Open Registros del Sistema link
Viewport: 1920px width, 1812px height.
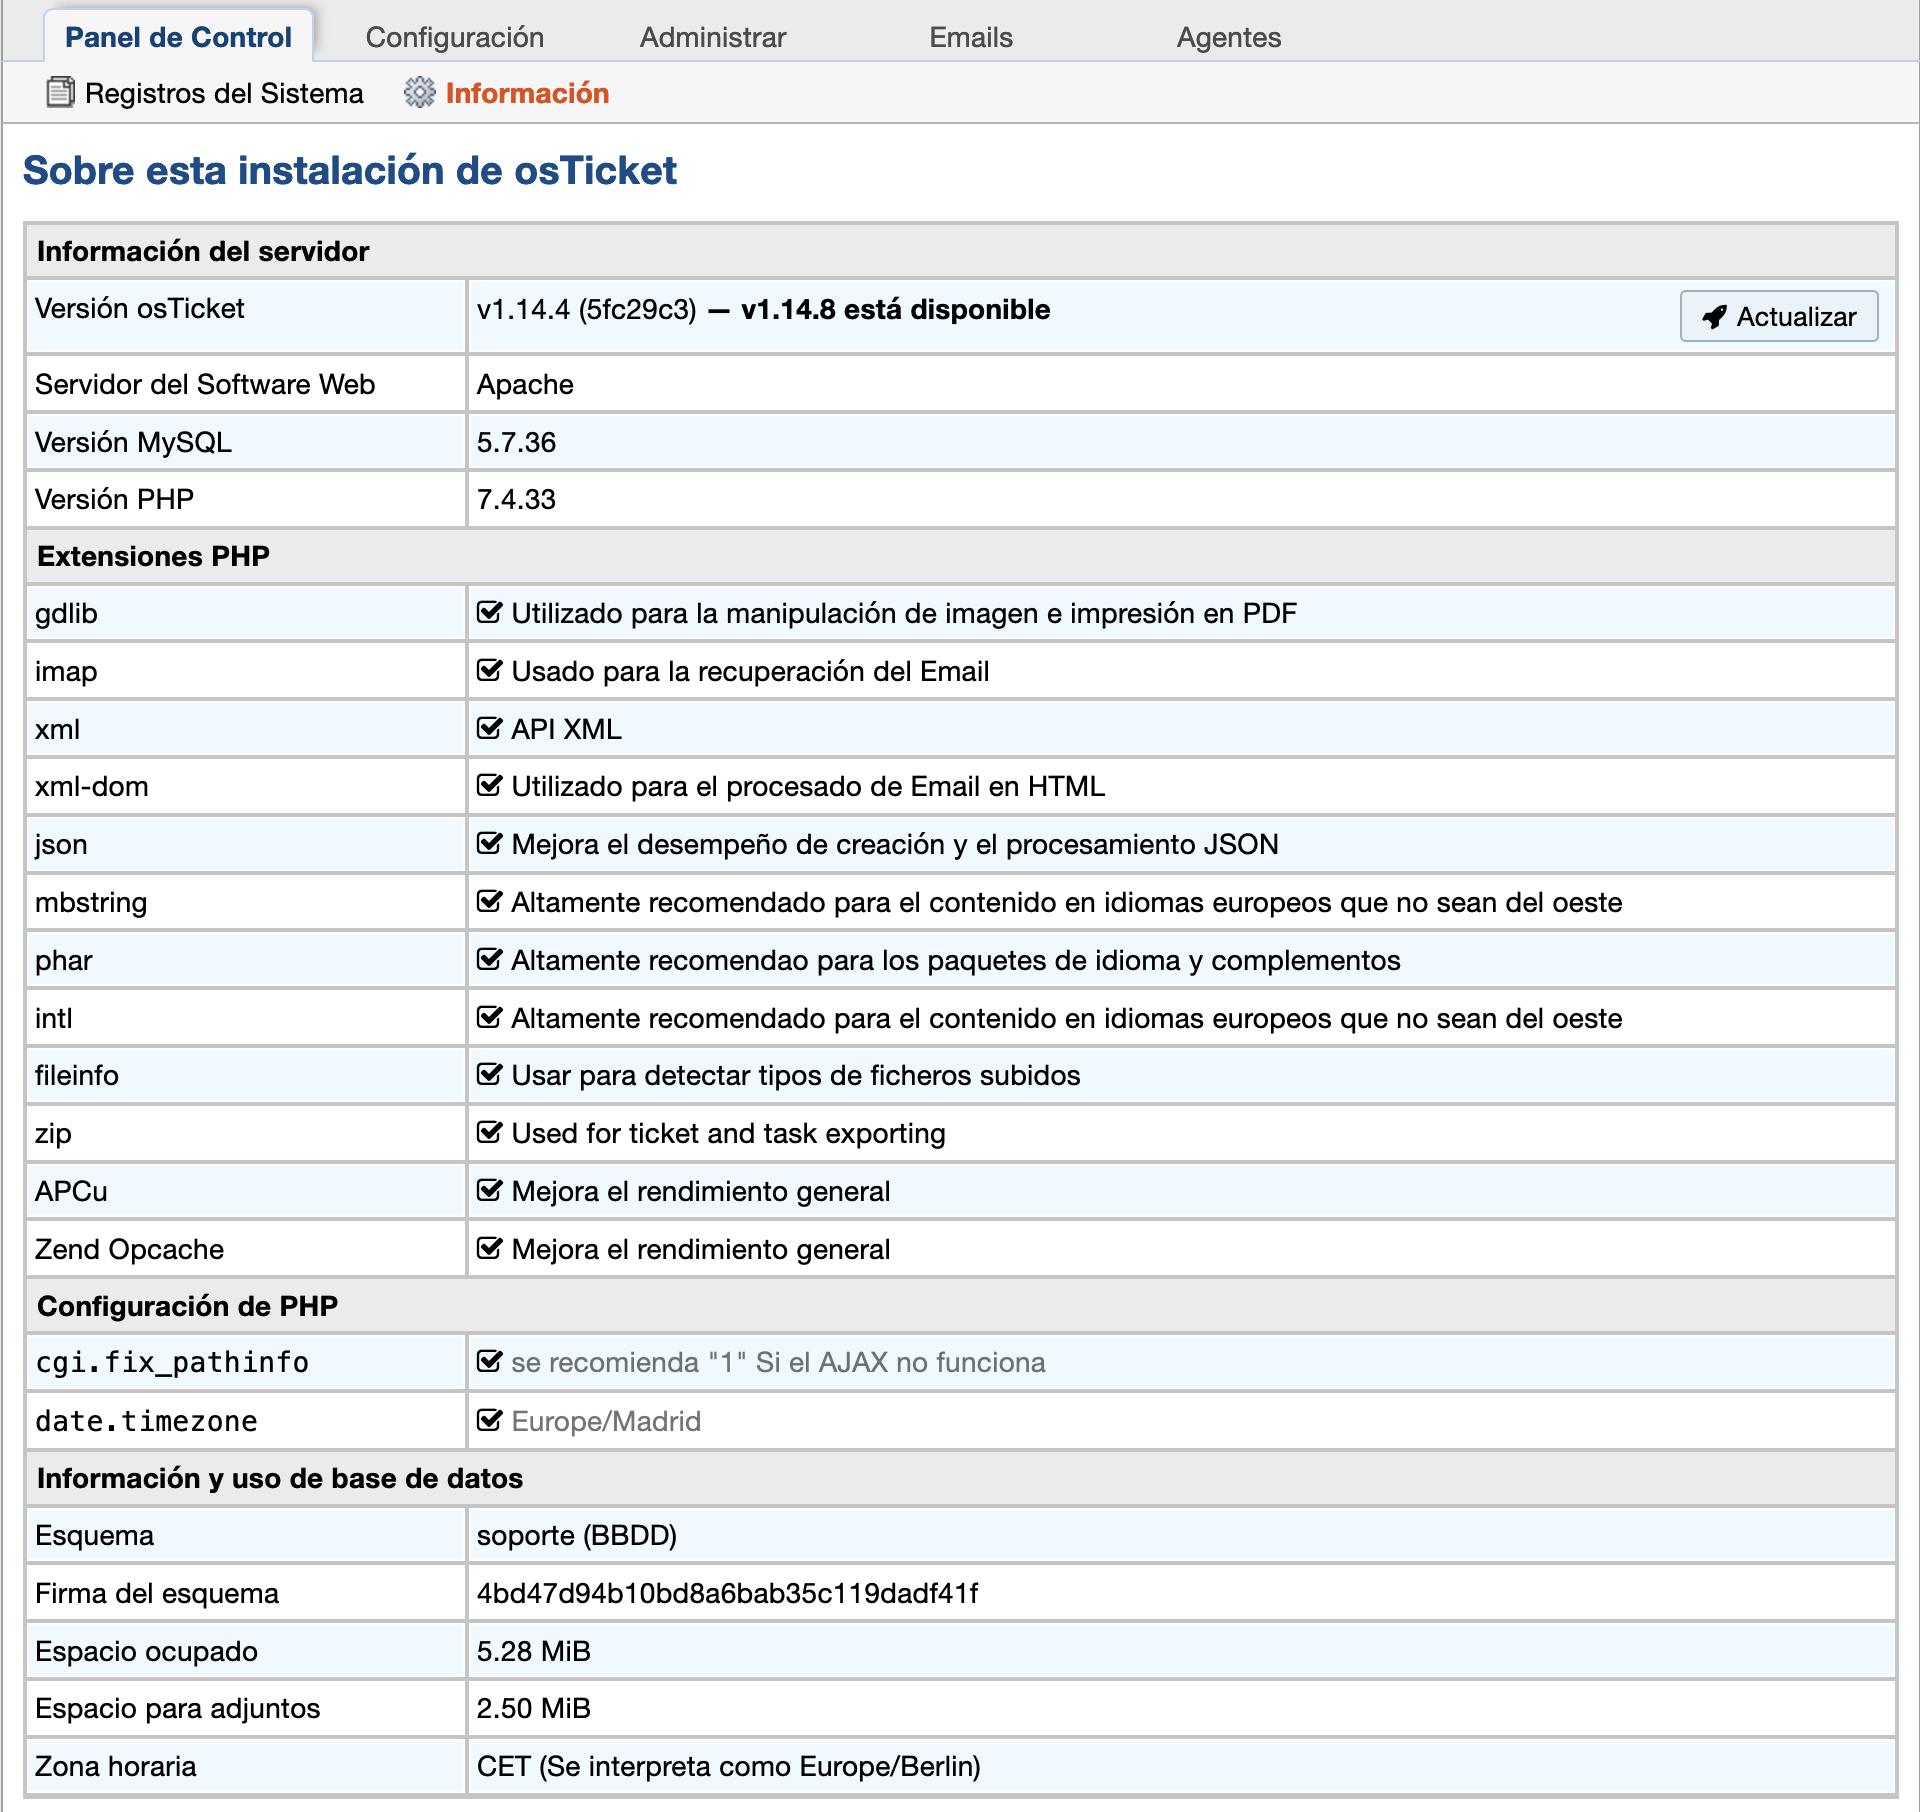(224, 93)
